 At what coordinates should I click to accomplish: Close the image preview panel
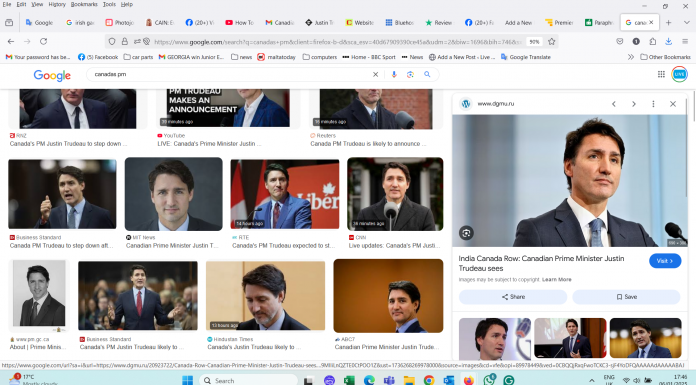click(x=672, y=103)
